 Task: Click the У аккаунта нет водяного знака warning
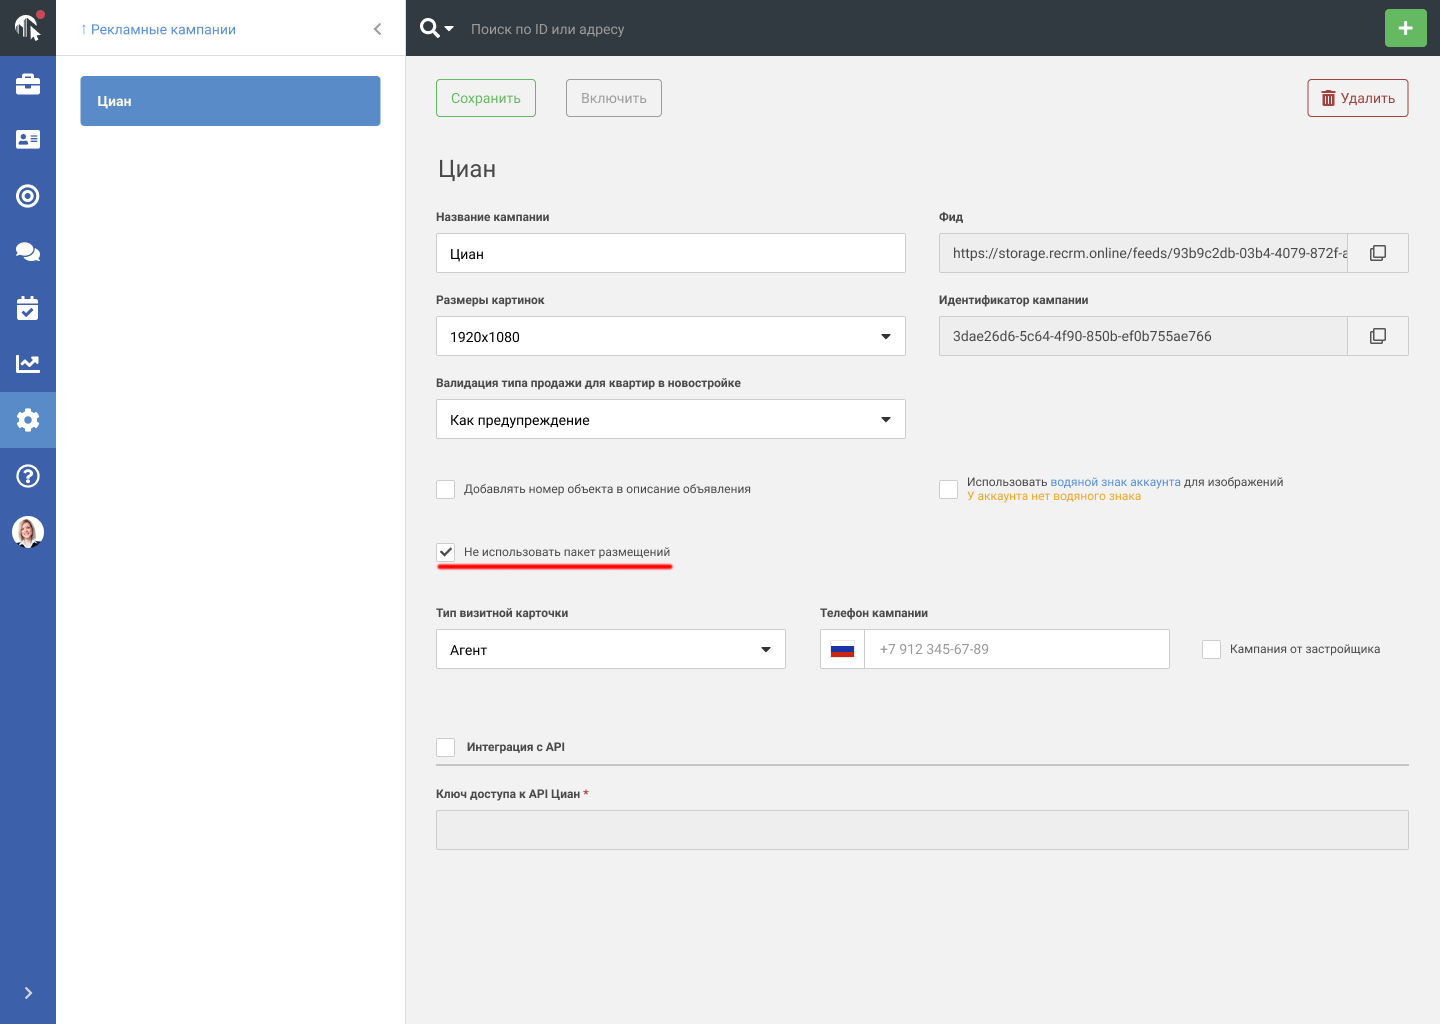(1054, 496)
